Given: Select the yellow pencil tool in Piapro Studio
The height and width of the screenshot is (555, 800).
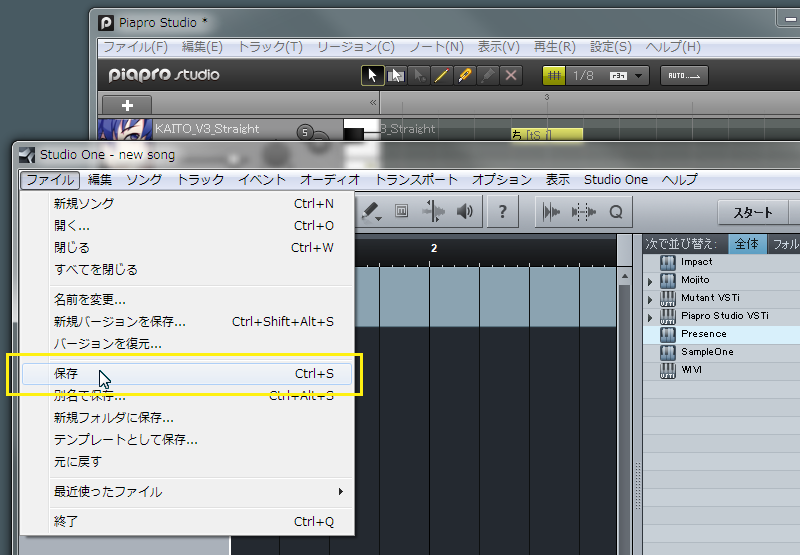Looking at the screenshot, I should (442, 75).
